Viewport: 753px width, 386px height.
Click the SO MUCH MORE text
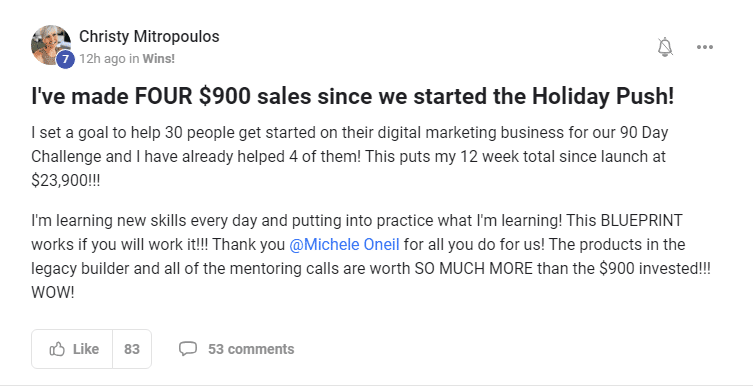click(x=474, y=268)
